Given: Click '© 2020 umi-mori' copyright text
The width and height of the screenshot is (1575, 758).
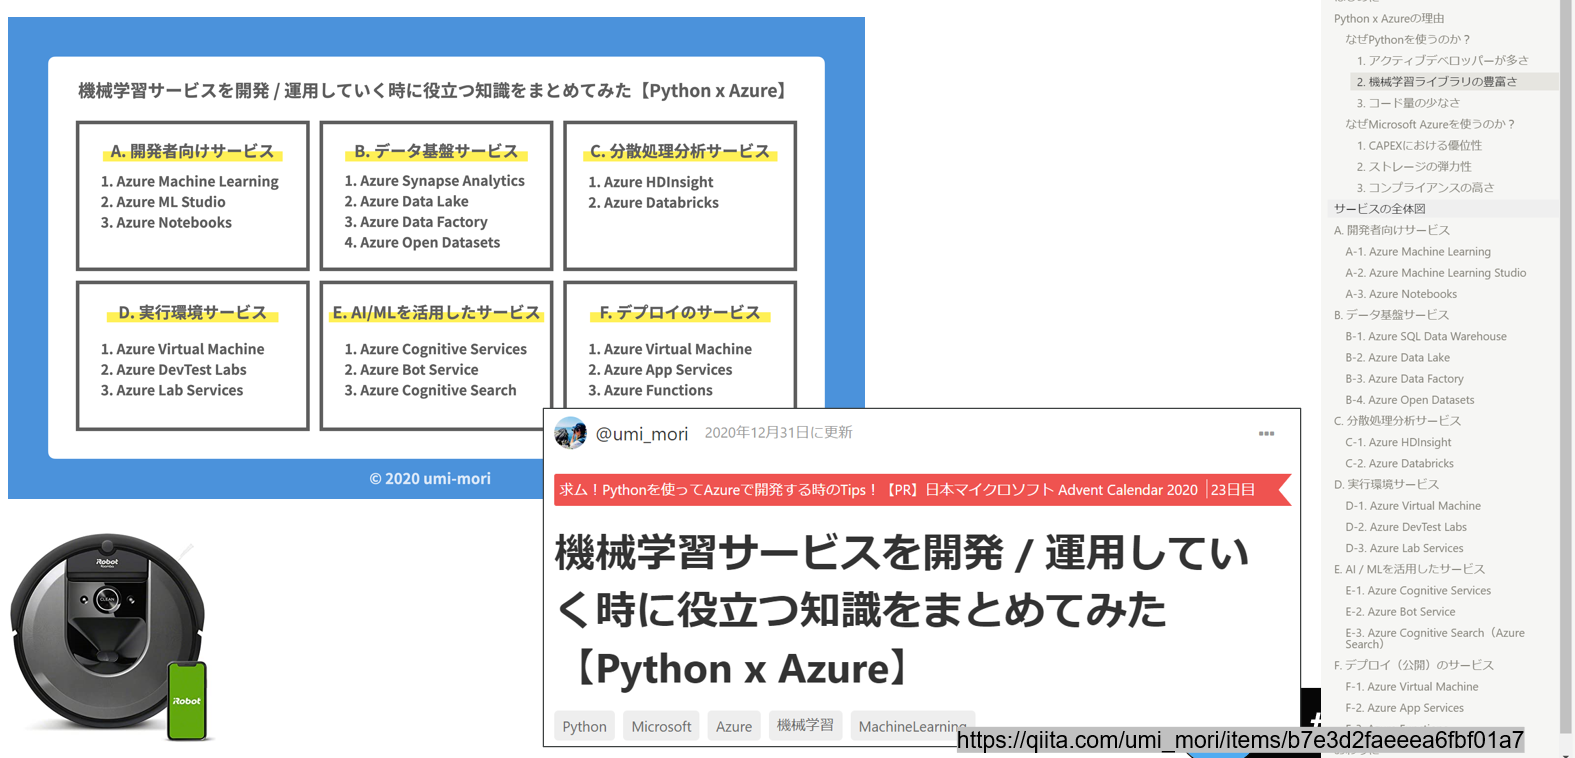Looking at the screenshot, I should [430, 478].
